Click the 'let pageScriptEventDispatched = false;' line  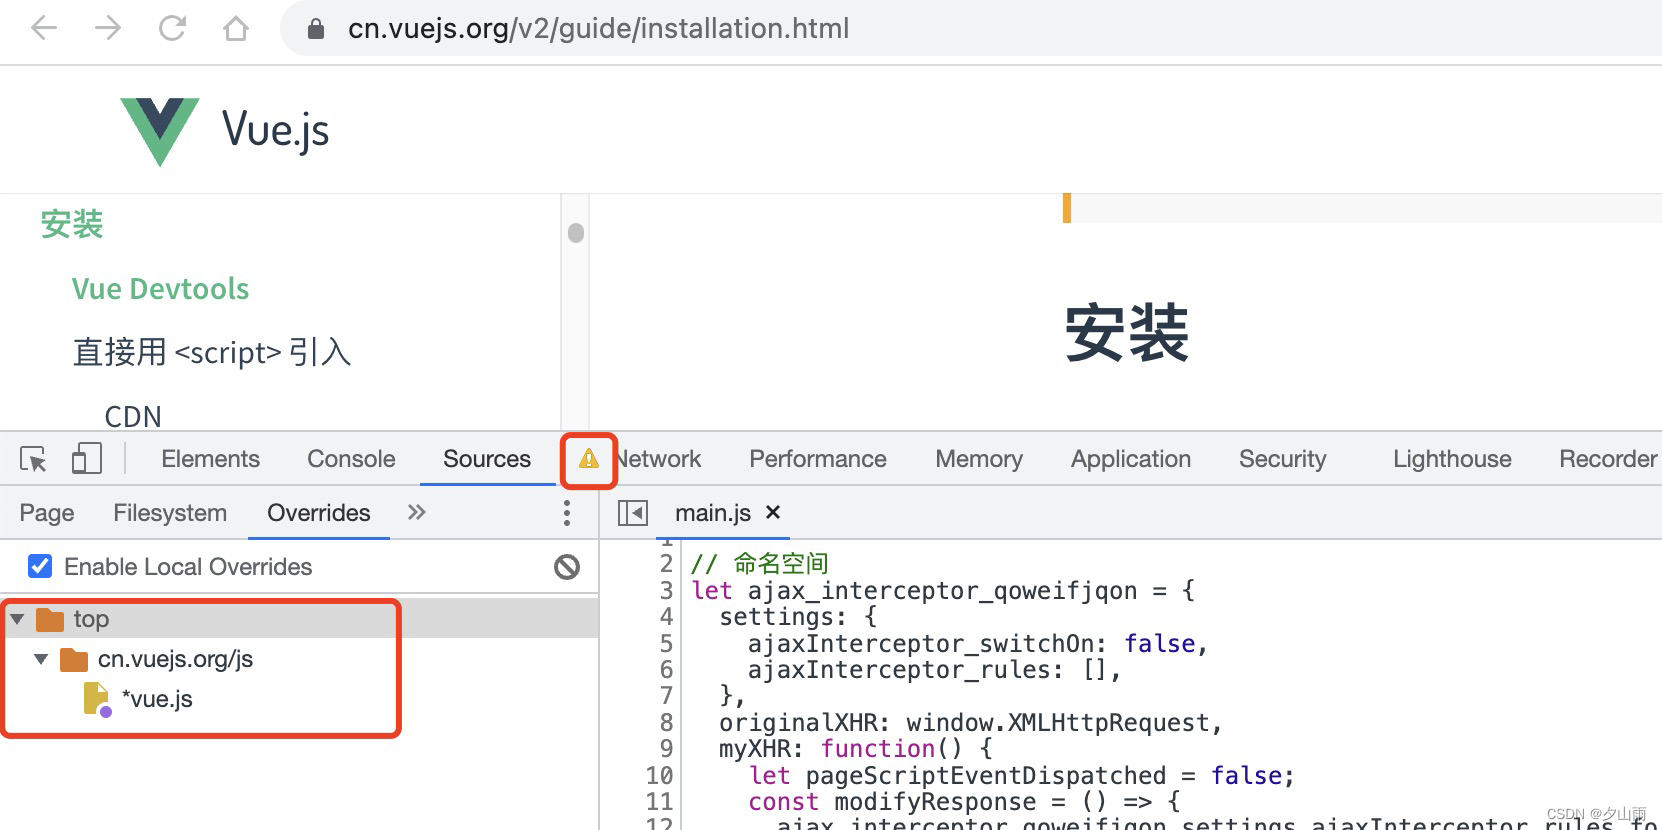coord(1021,776)
